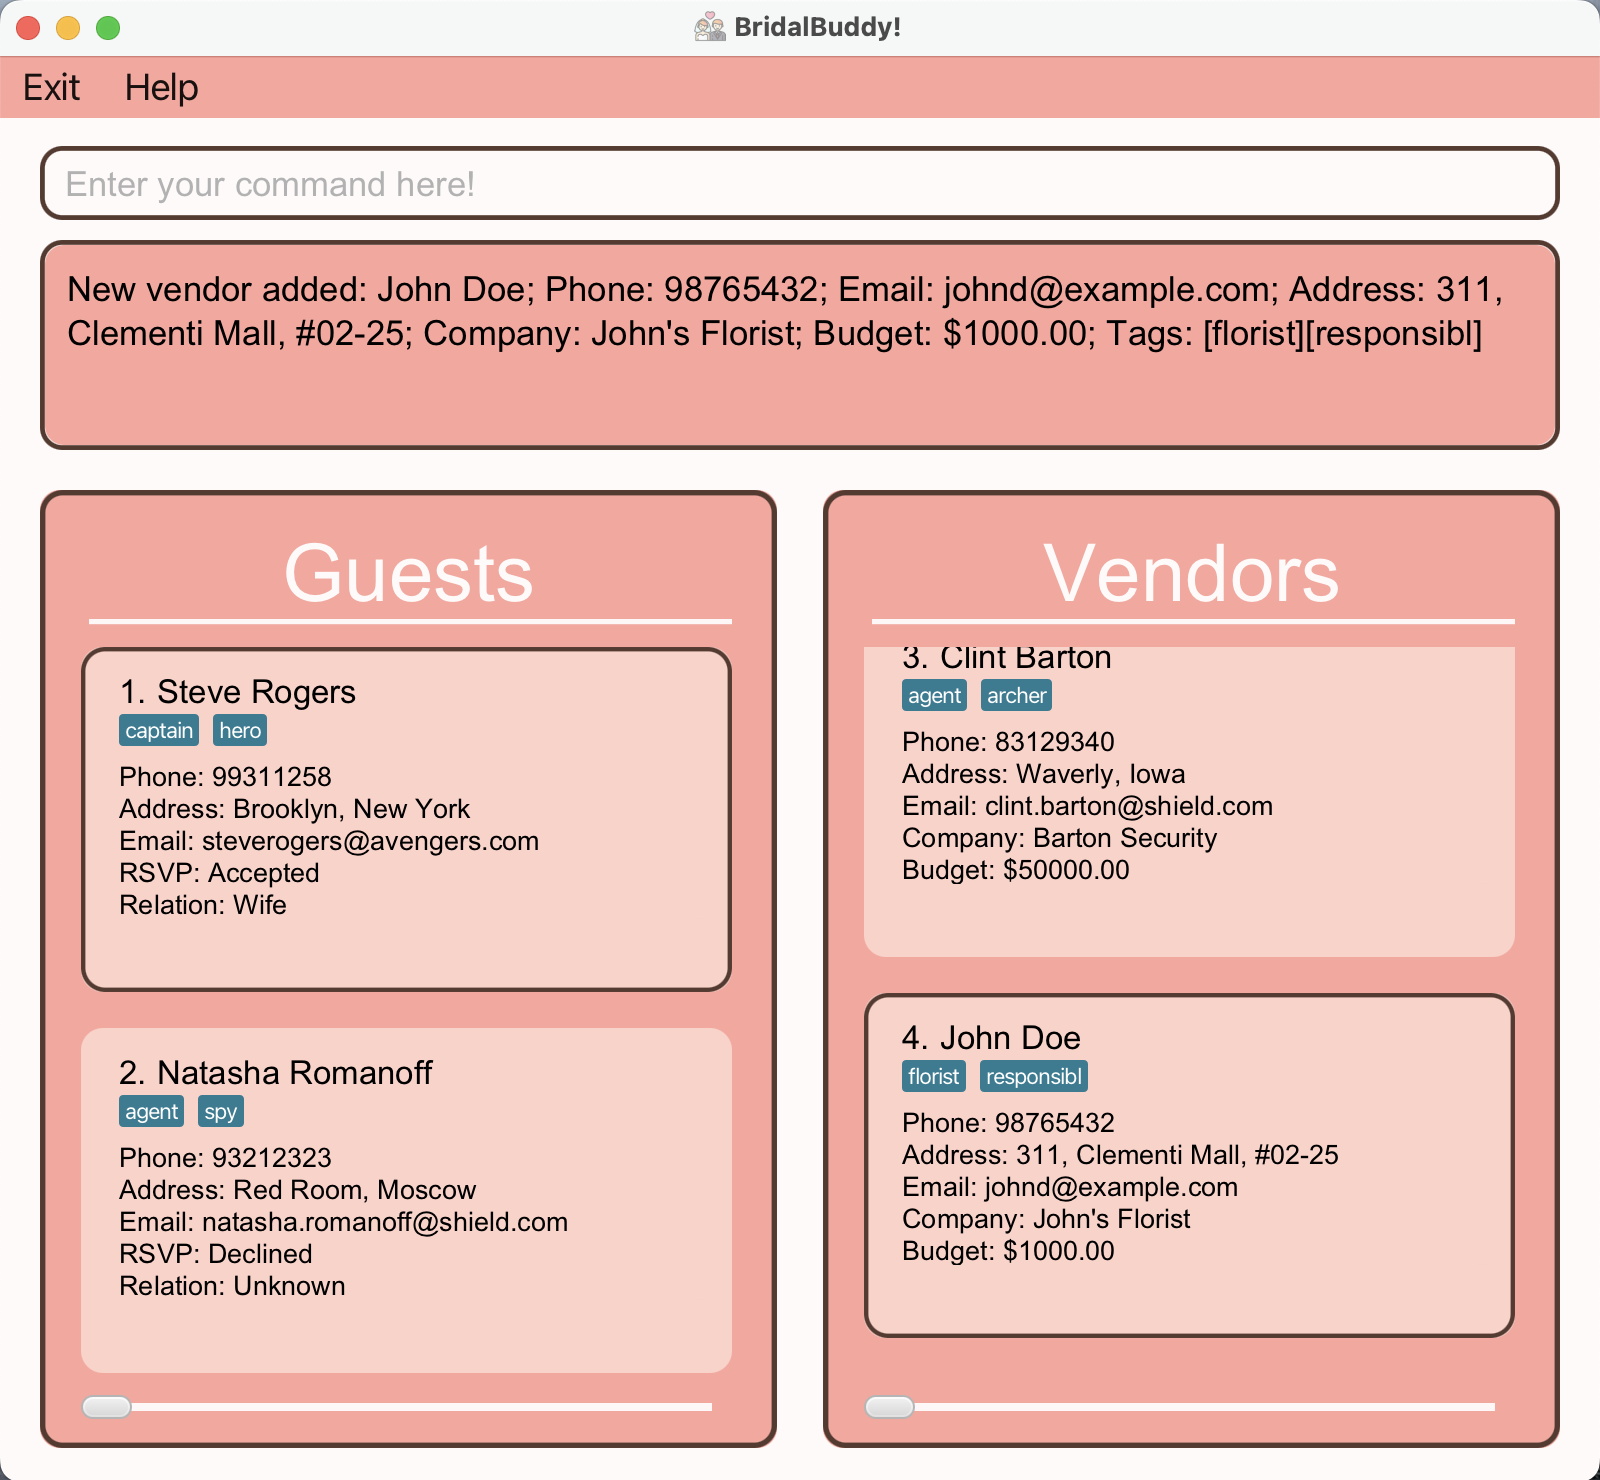The height and width of the screenshot is (1480, 1600).
Task: Click 'RSVP: Accepted' text
Action: click(x=219, y=873)
